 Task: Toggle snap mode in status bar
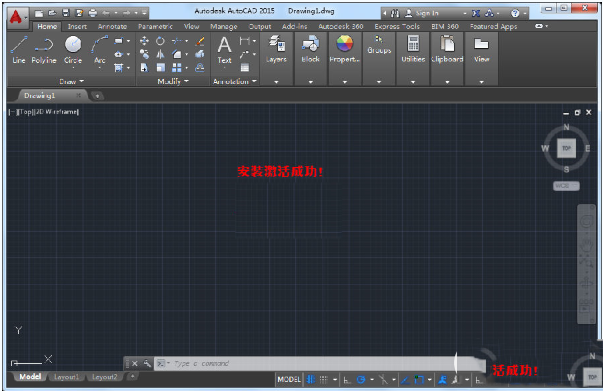click(324, 380)
